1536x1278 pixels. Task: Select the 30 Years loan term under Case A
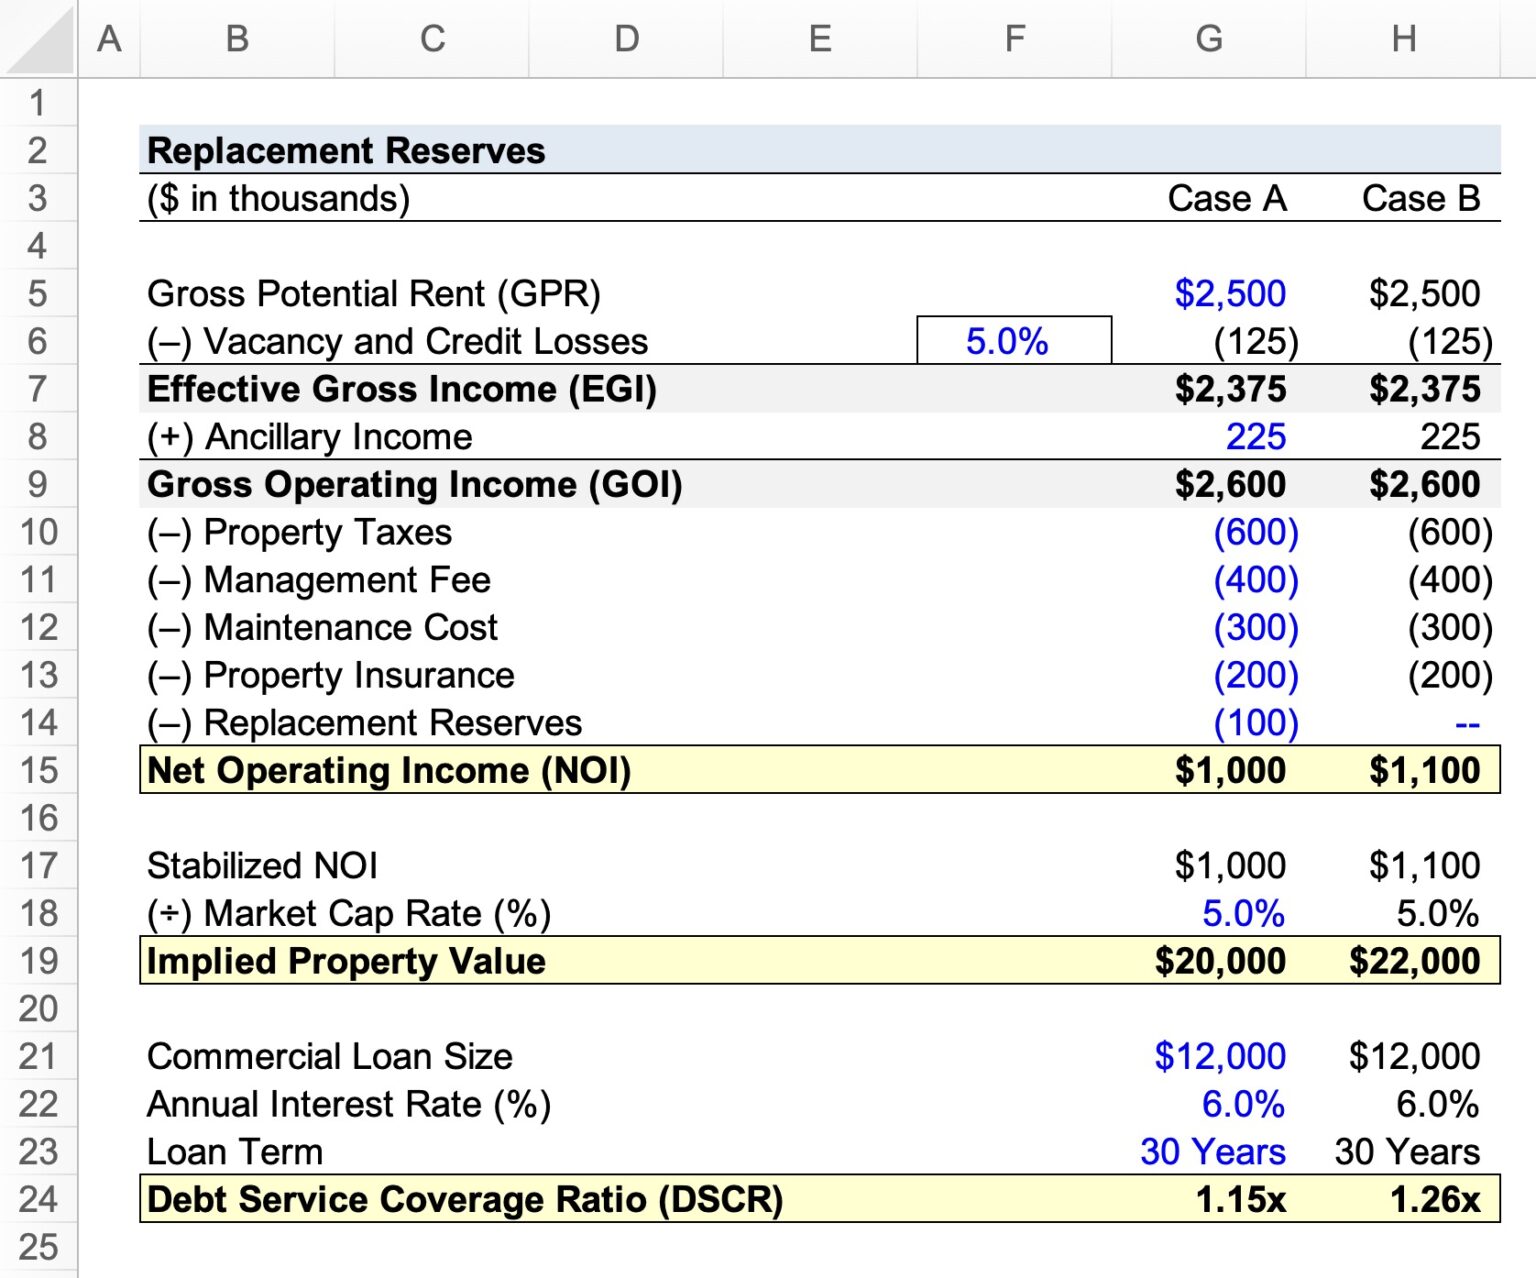pyautogui.click(x=1212, y=1151)
